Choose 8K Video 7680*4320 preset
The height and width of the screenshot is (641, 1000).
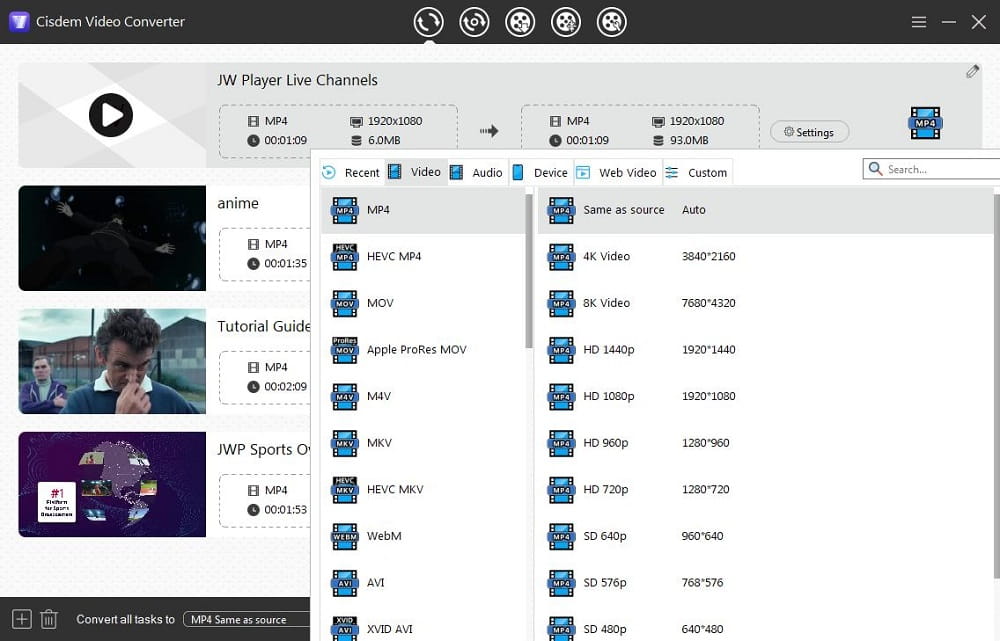click(765, 303)
